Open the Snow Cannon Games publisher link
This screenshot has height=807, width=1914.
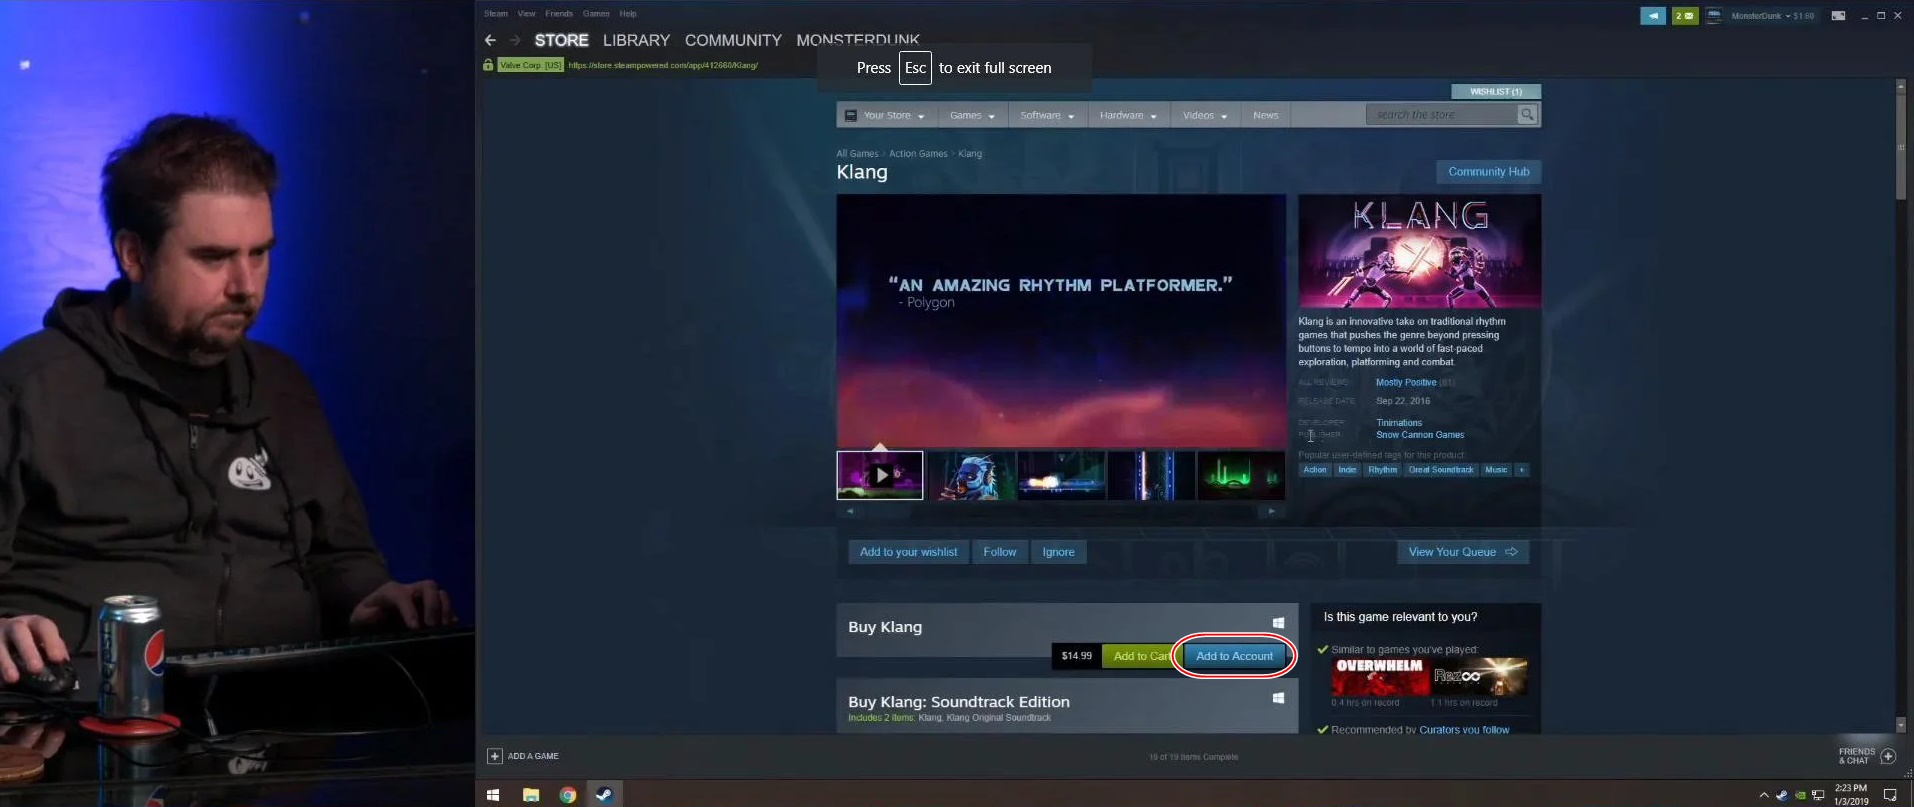tap(1420, 435)
